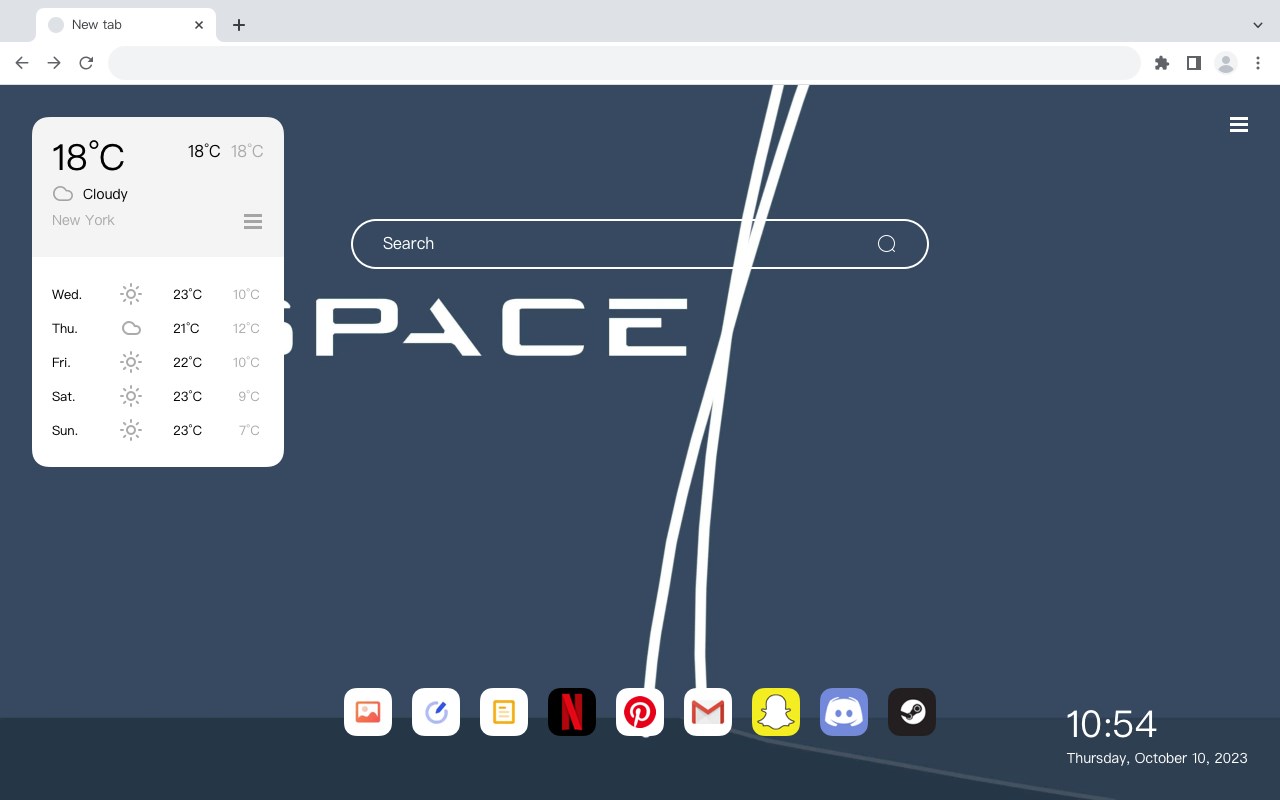Launch Pinterest from the dock
1280x800 pixels.
tap(640, 712)
